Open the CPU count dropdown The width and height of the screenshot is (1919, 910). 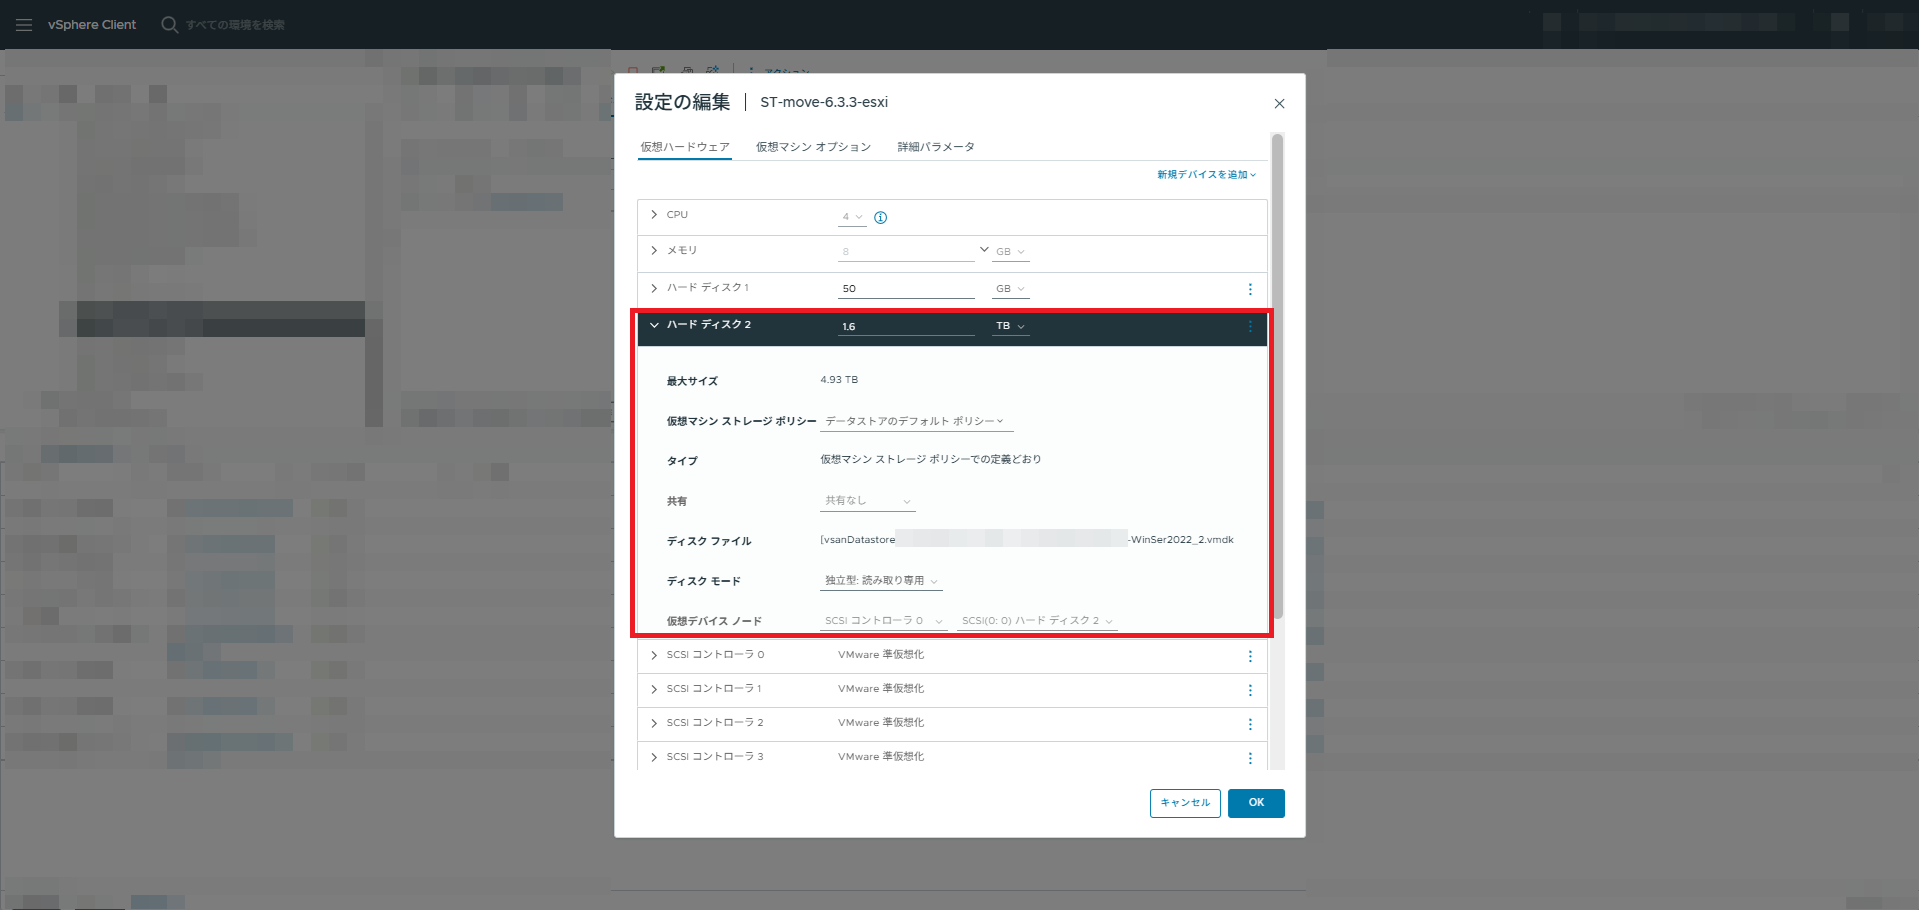click(852, 217)
